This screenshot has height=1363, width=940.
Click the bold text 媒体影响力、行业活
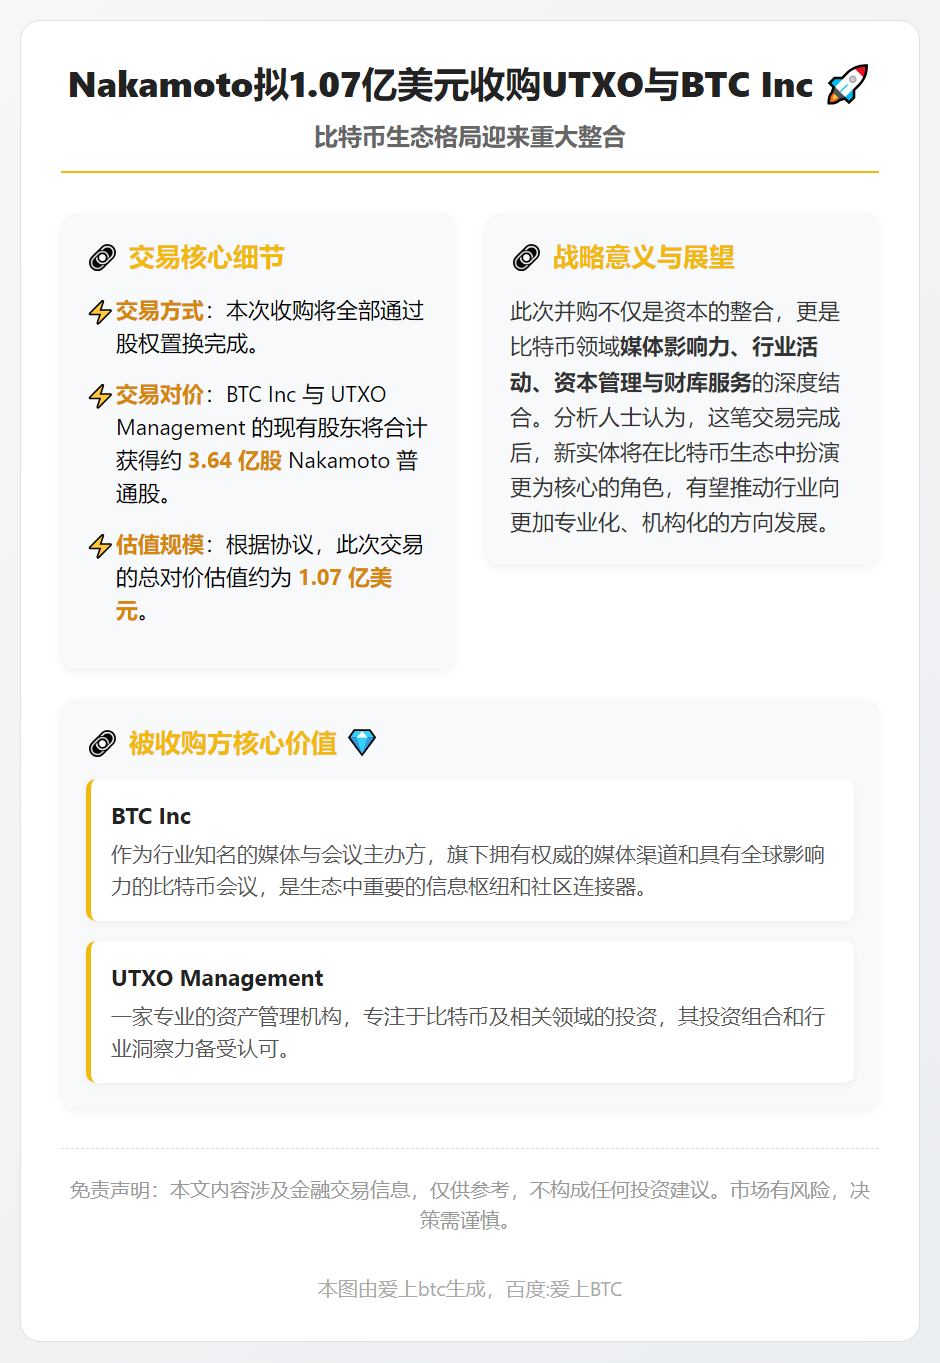click(719, 347)
